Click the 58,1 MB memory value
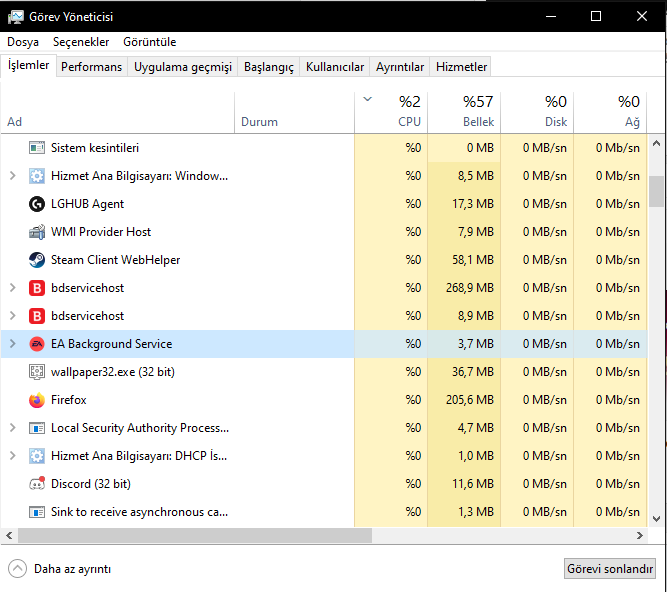 point(473,260)
